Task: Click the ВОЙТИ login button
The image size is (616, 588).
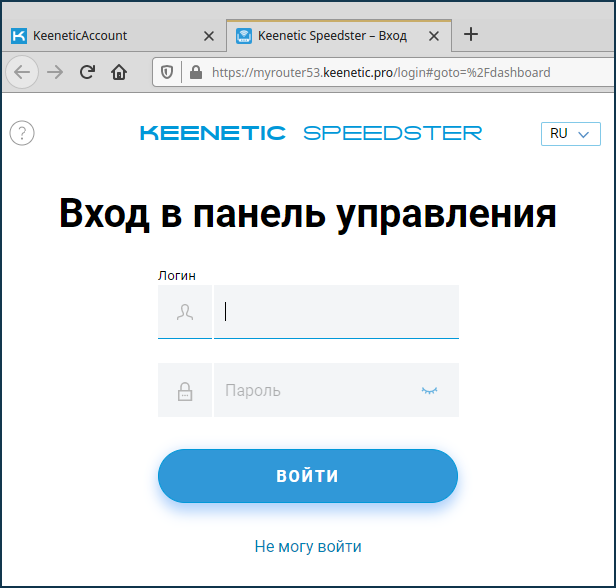Action: pos(308,476)
